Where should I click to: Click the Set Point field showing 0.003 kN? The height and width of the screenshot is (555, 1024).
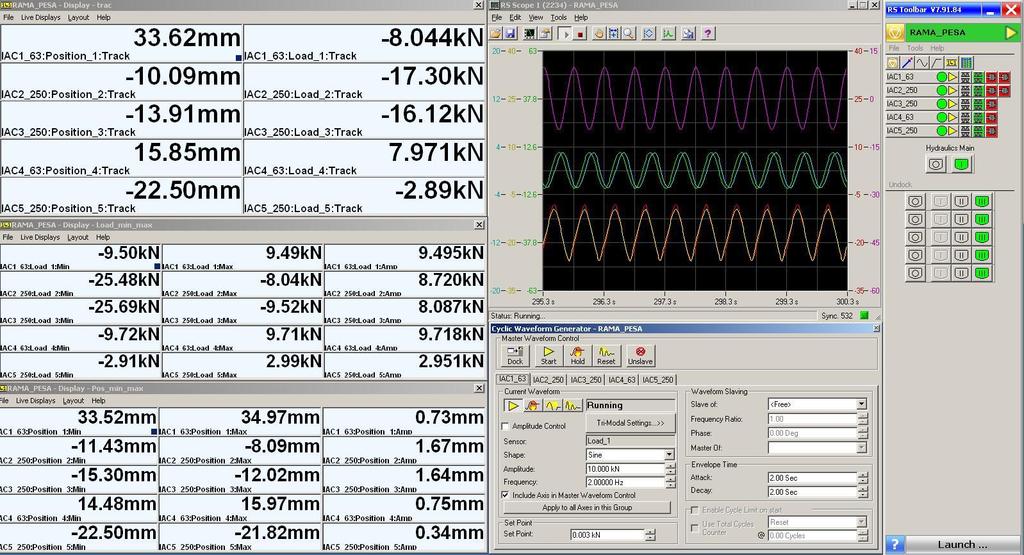click(x=607, y=535)
